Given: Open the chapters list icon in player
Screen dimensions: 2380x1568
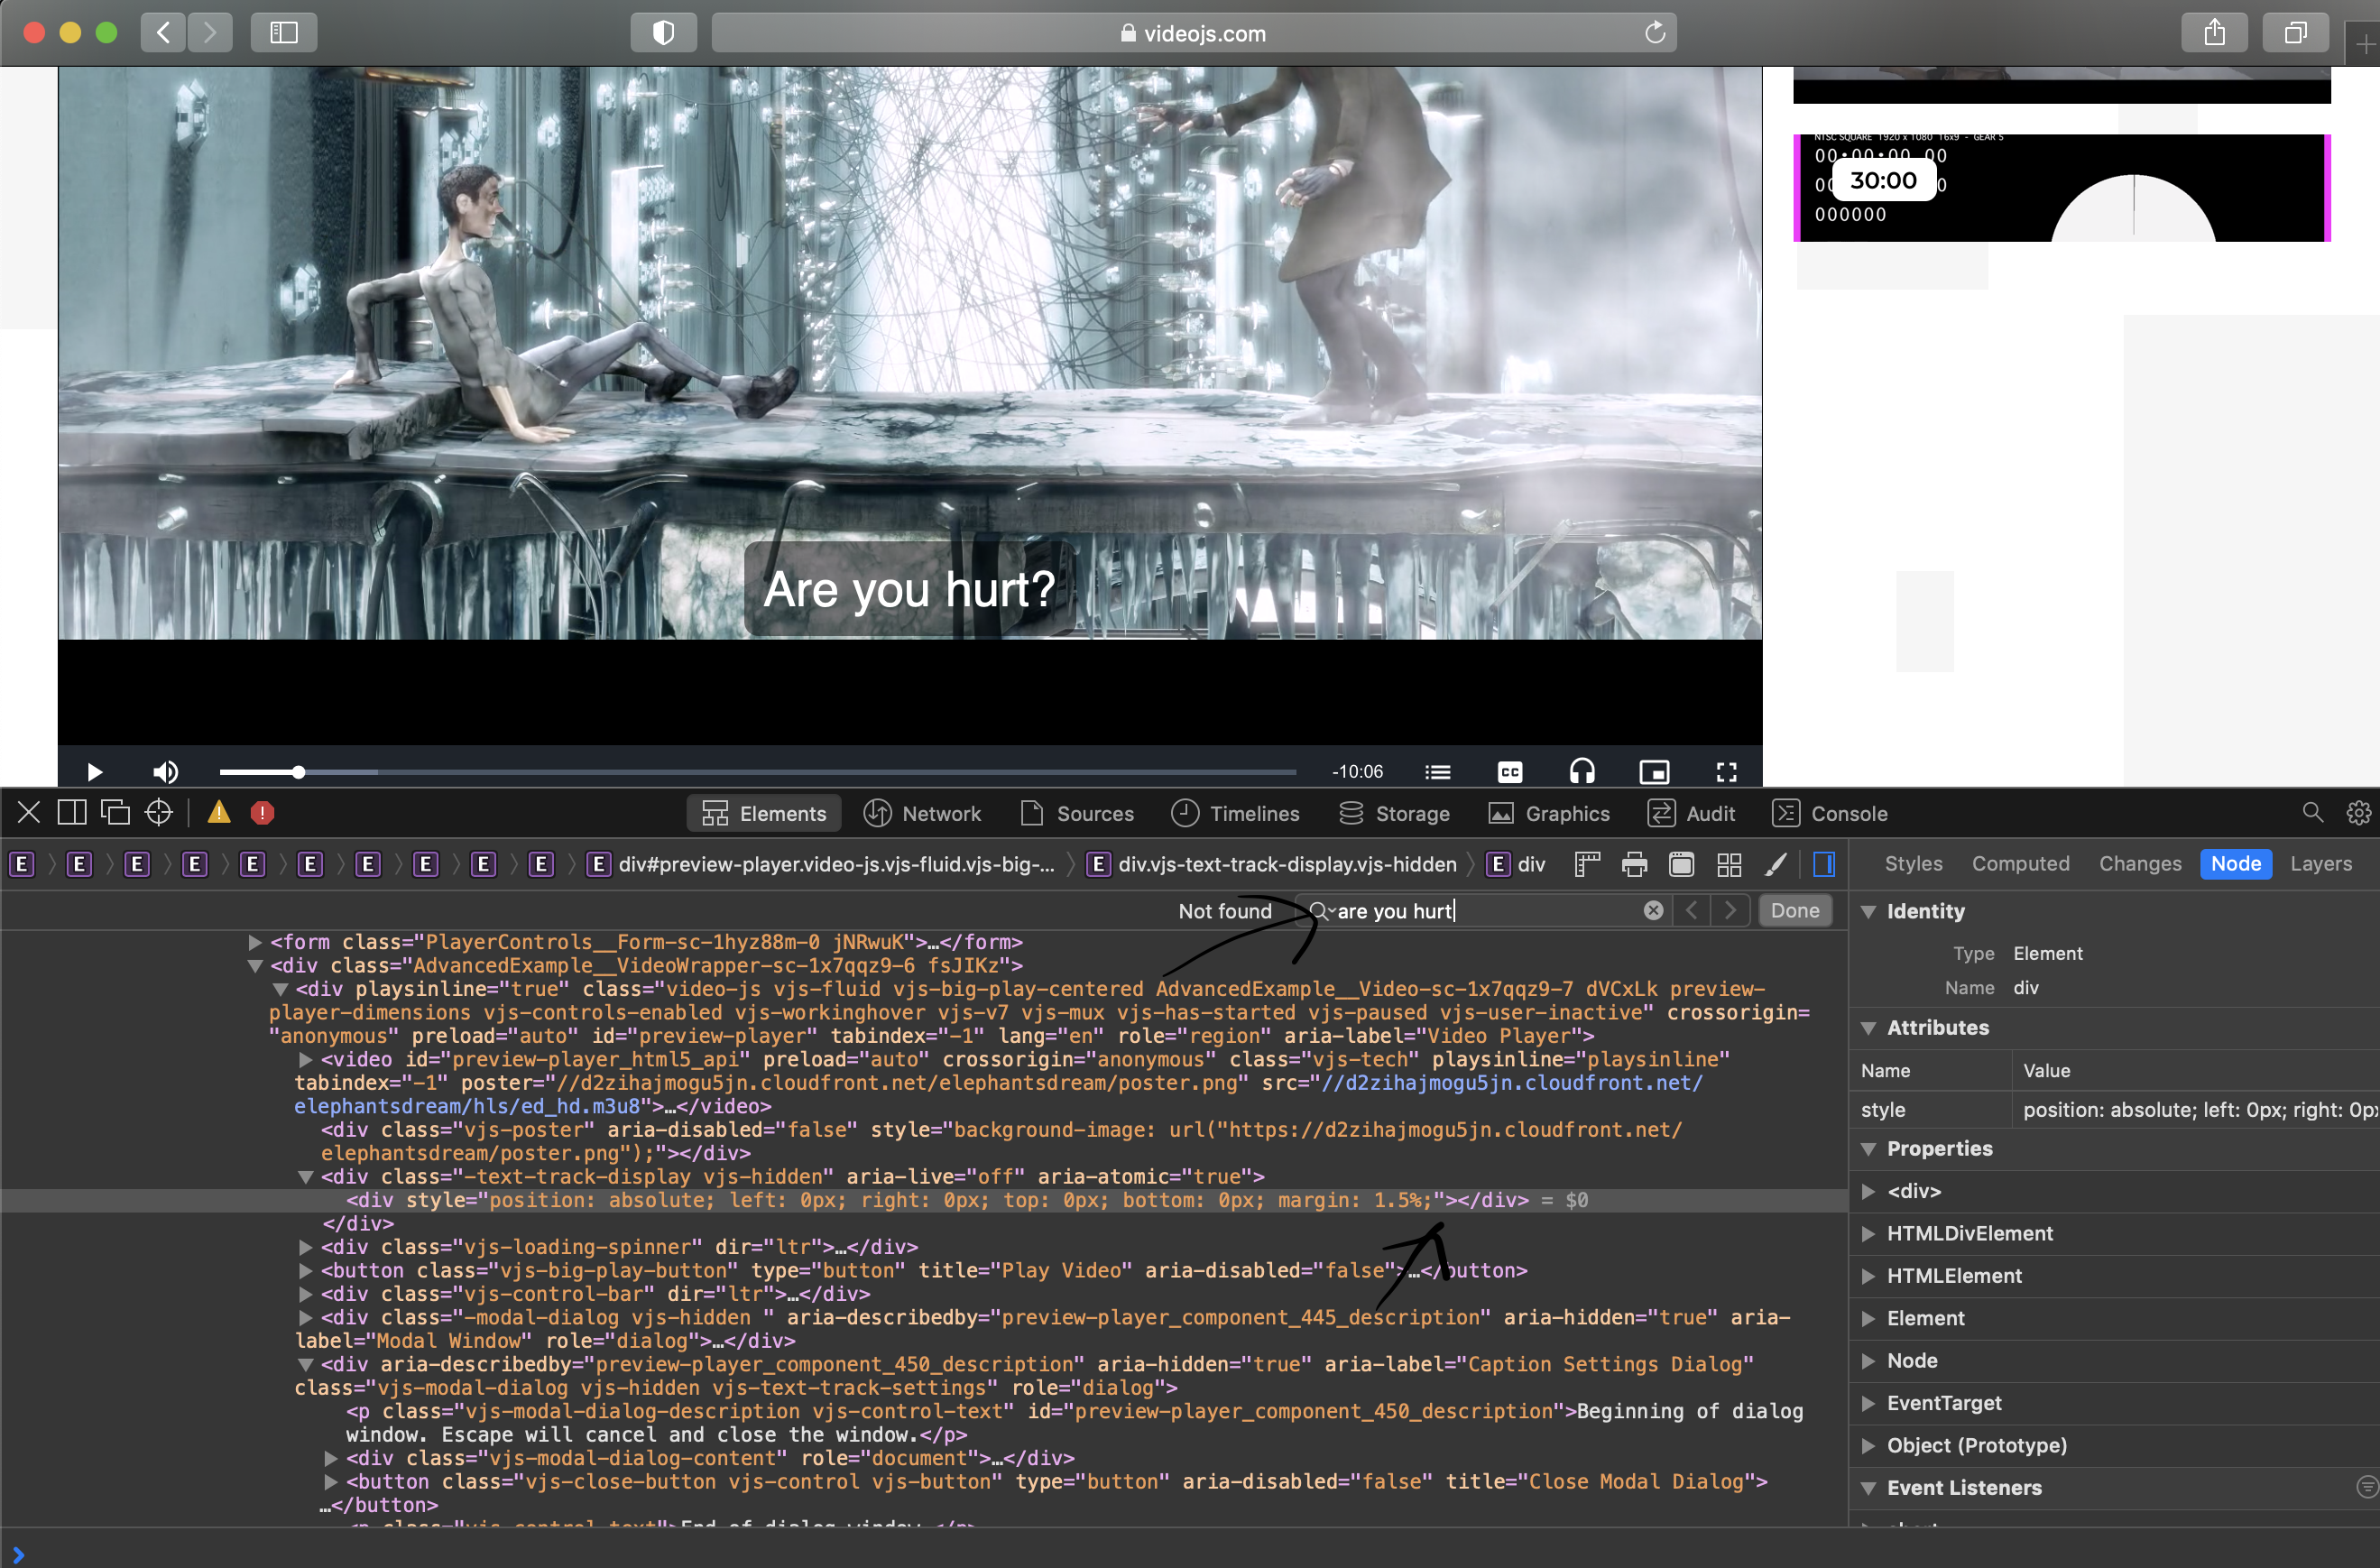Looking at the screenshot, I should click(x=1437, y=772).
